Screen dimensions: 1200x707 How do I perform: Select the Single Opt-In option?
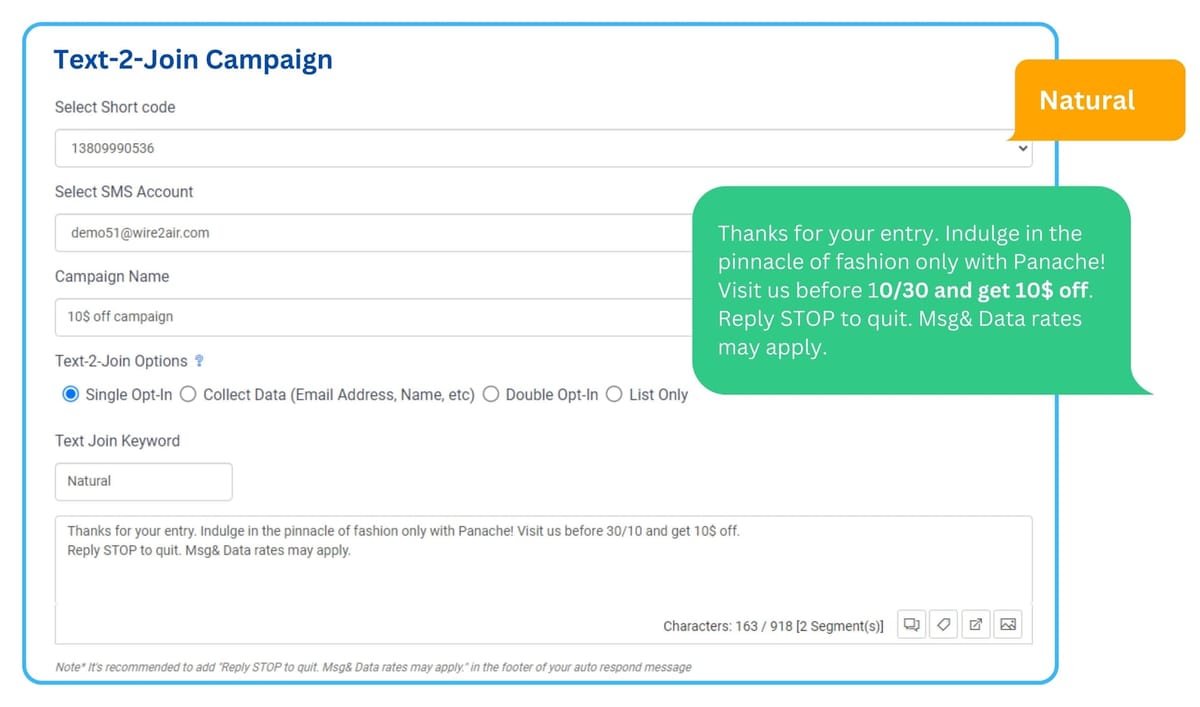pos(70,394)
